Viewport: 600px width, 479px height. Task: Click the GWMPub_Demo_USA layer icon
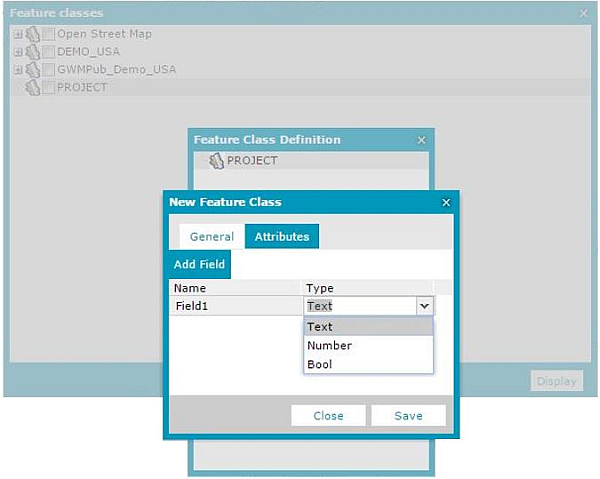(33, 70)
